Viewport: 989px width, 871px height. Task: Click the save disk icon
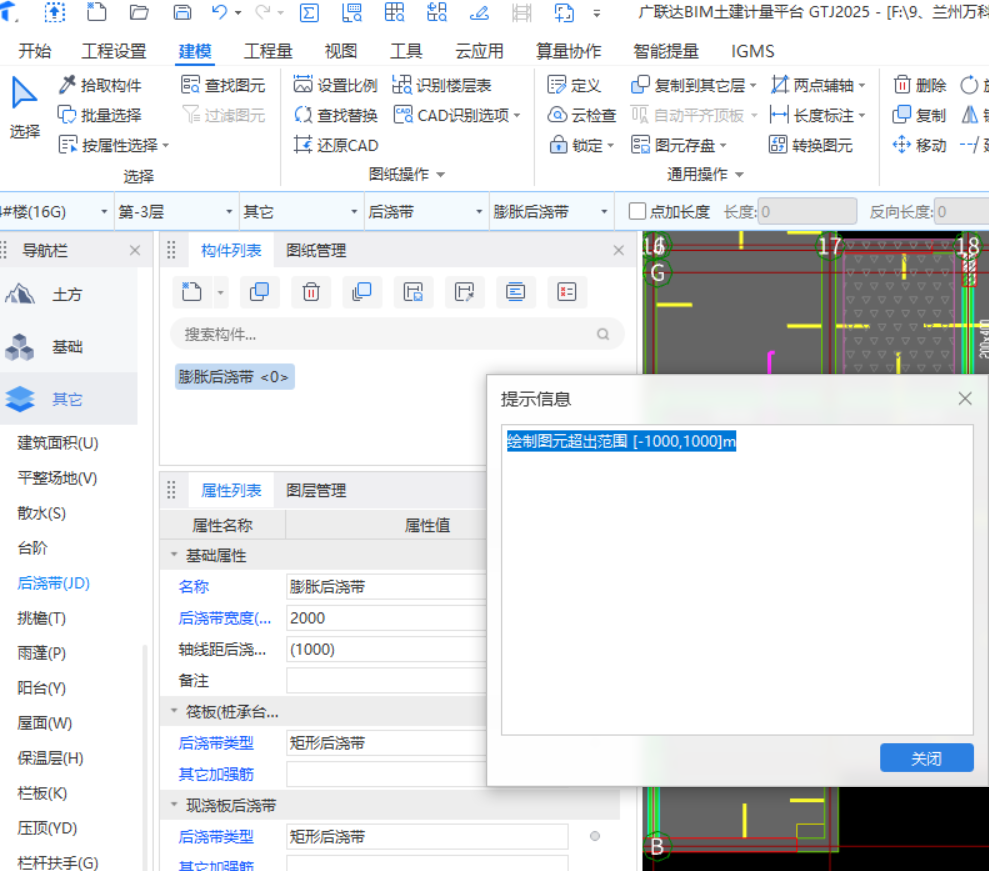pos(182,12)
